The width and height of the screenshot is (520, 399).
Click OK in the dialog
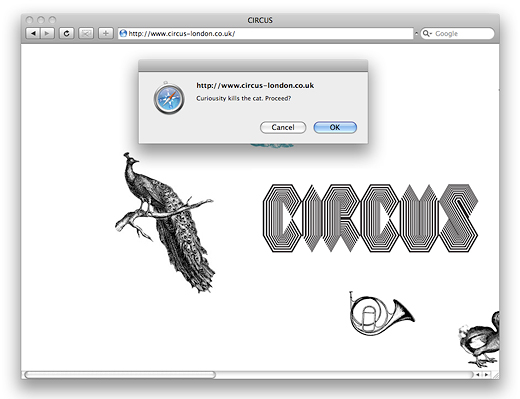click(335, 127)
